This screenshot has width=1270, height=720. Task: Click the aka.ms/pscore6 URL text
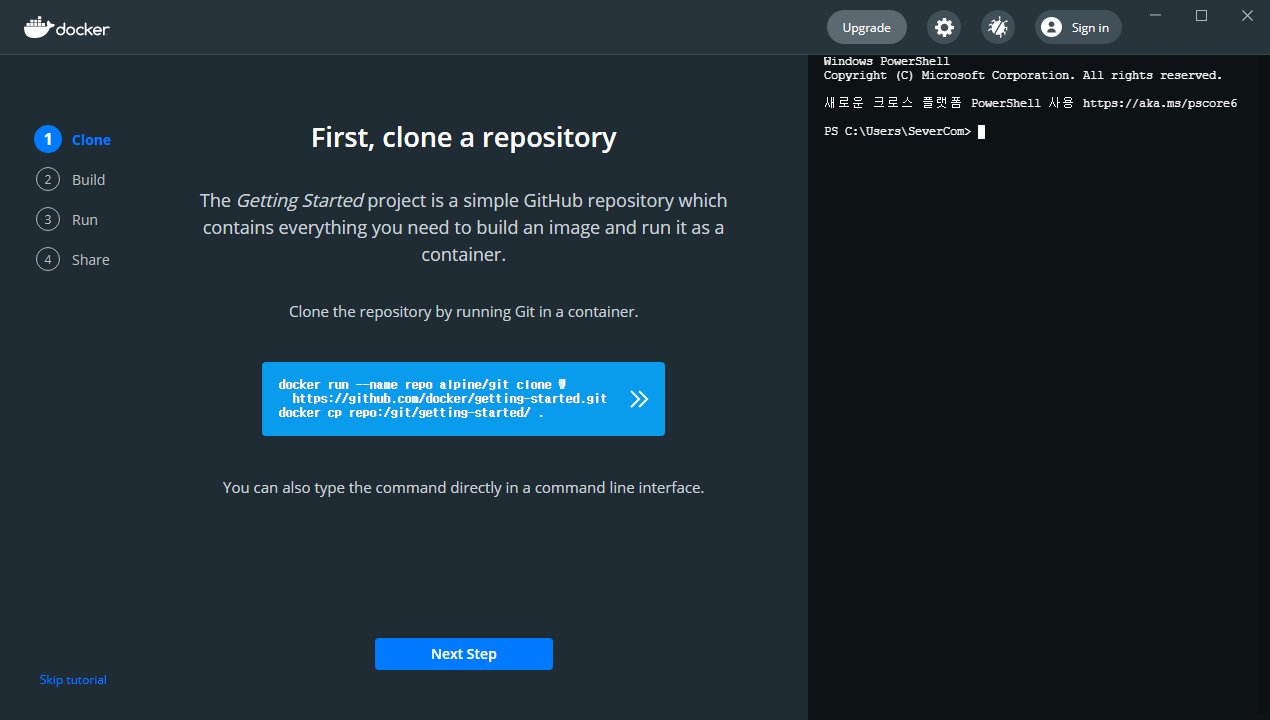click(x=1160, y=103)
